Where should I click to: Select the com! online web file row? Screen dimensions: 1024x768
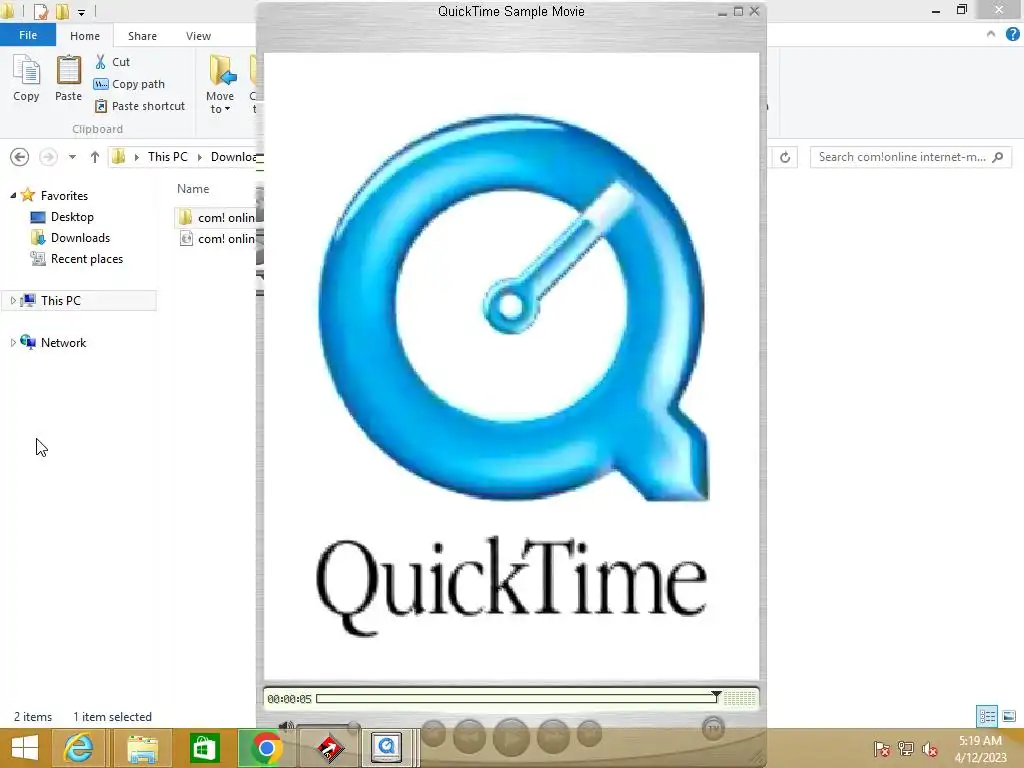click(x=217, y=238)
